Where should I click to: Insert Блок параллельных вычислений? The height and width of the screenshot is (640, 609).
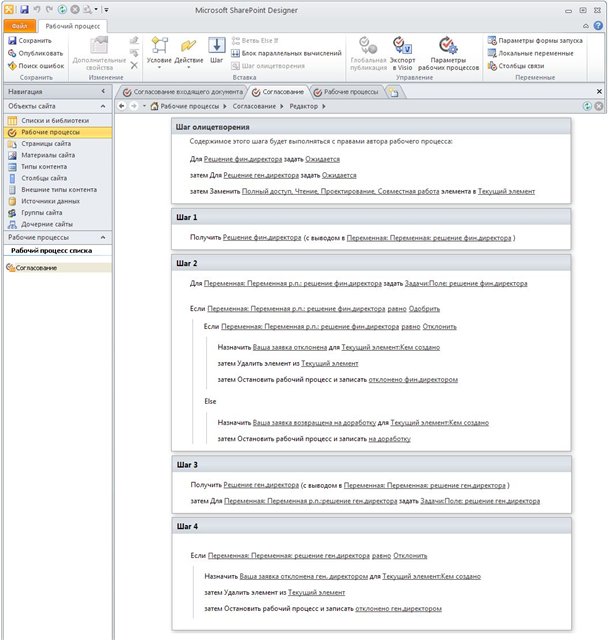[x=287, y=53]
